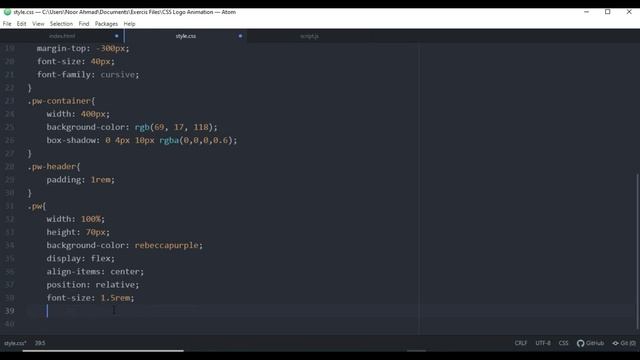The image size is (640, 360).
Task: Click line number 39 in gutter
Action: point(9,311)
